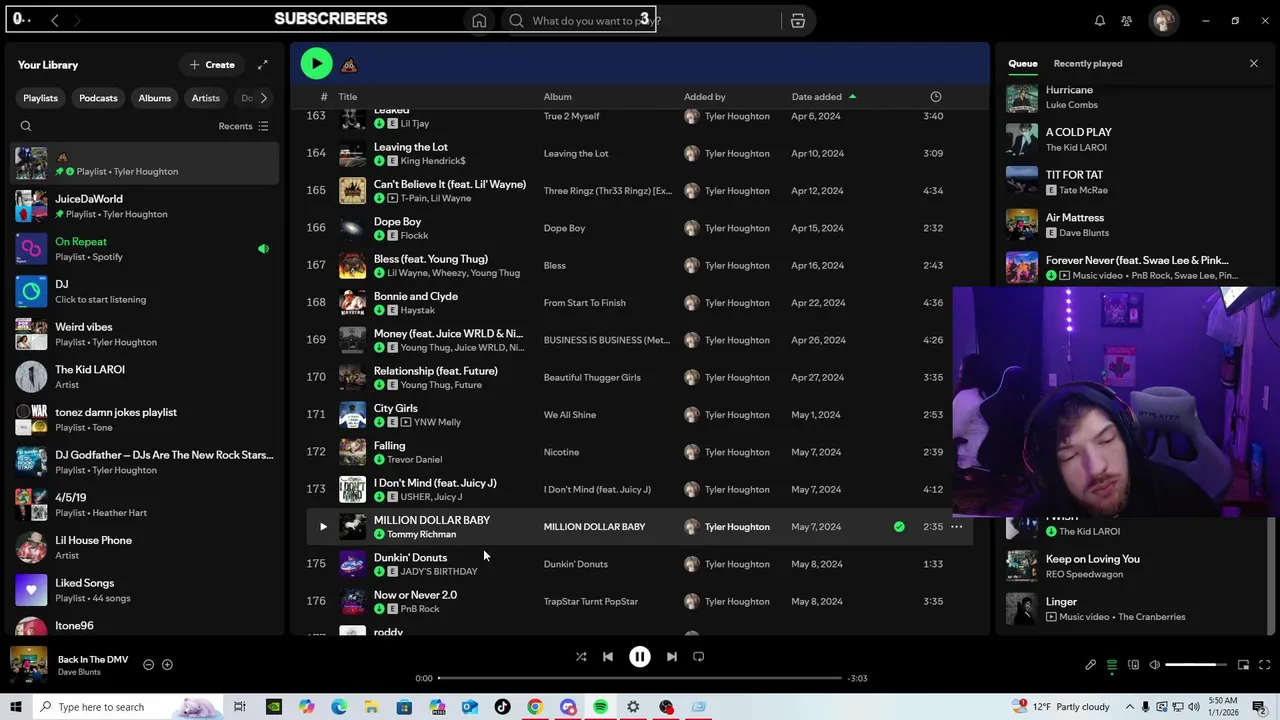Viewport: 1280px width, 720px height.
Task: Open artist link Tommy Richman
Action: (421, 534)
